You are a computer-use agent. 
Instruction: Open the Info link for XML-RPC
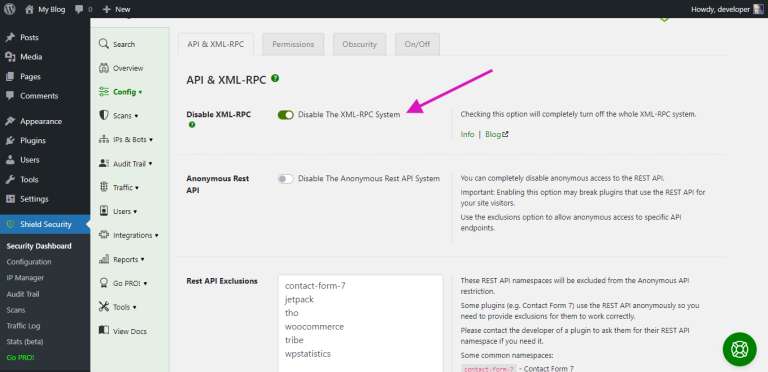[x=467, y=134]
